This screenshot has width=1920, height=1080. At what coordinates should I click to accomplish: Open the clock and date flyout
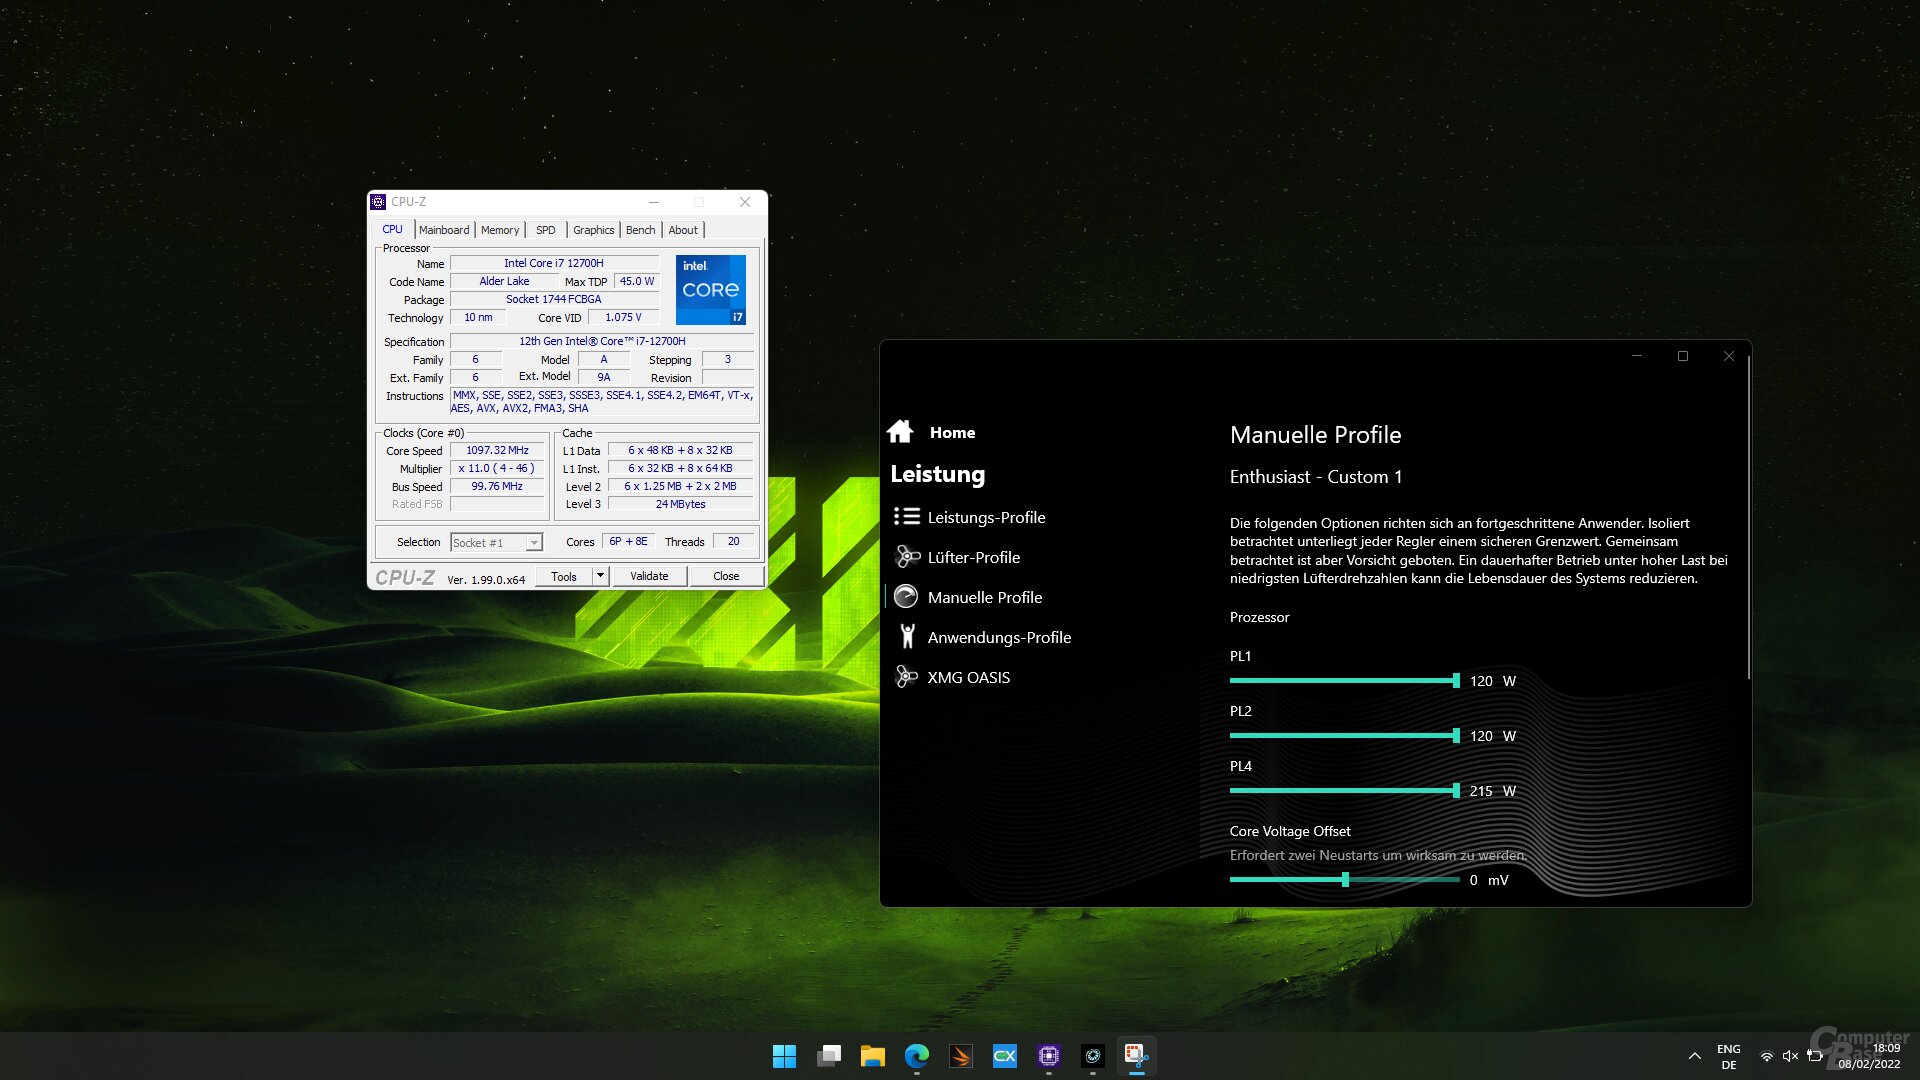[x=1868, y=1056]
